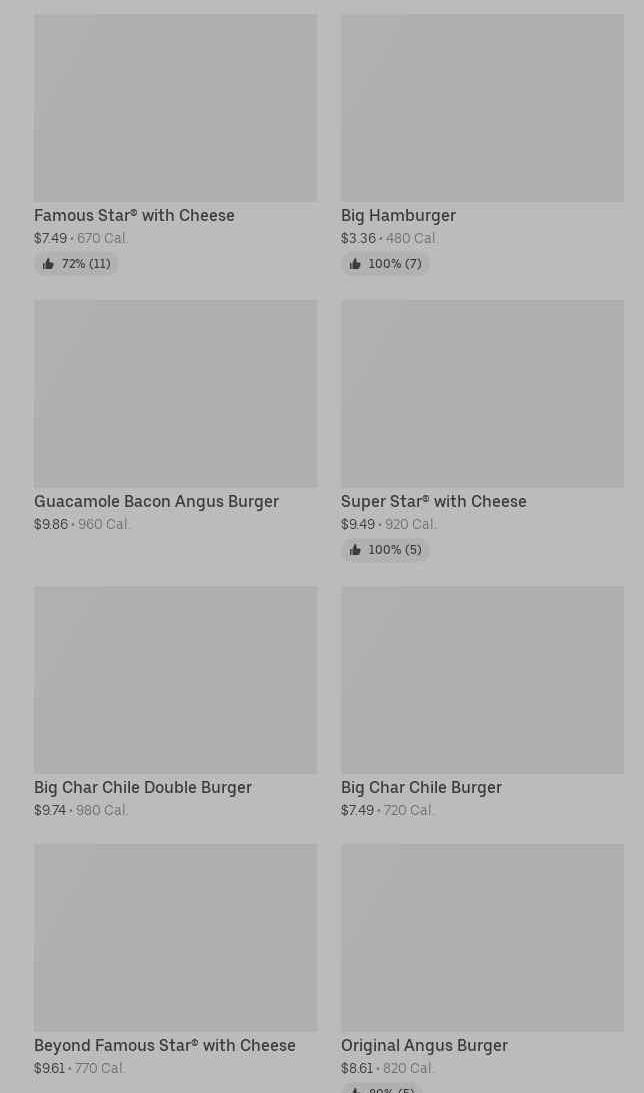Click thumbs-up icon beside 72% (11) rating
Viewport: 644px width, 1093px height.
point(48,264)
